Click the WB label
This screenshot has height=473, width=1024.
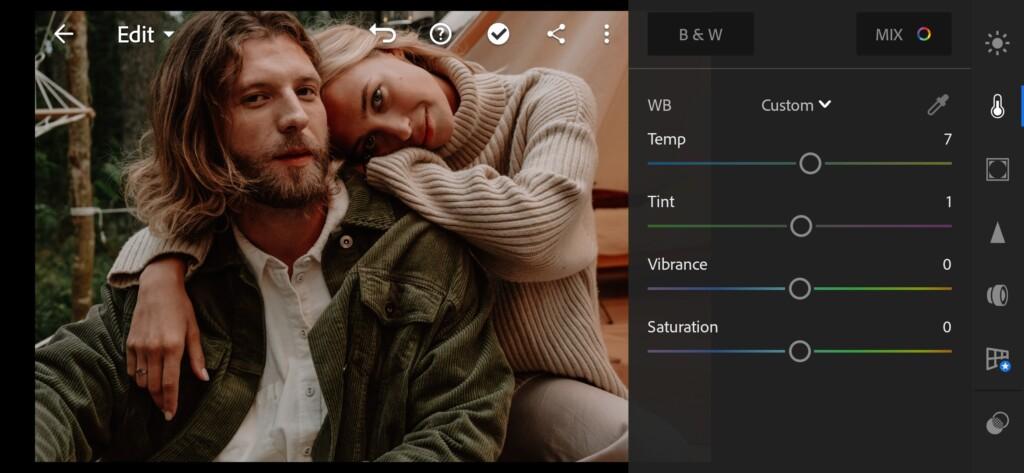coord(659,105)
